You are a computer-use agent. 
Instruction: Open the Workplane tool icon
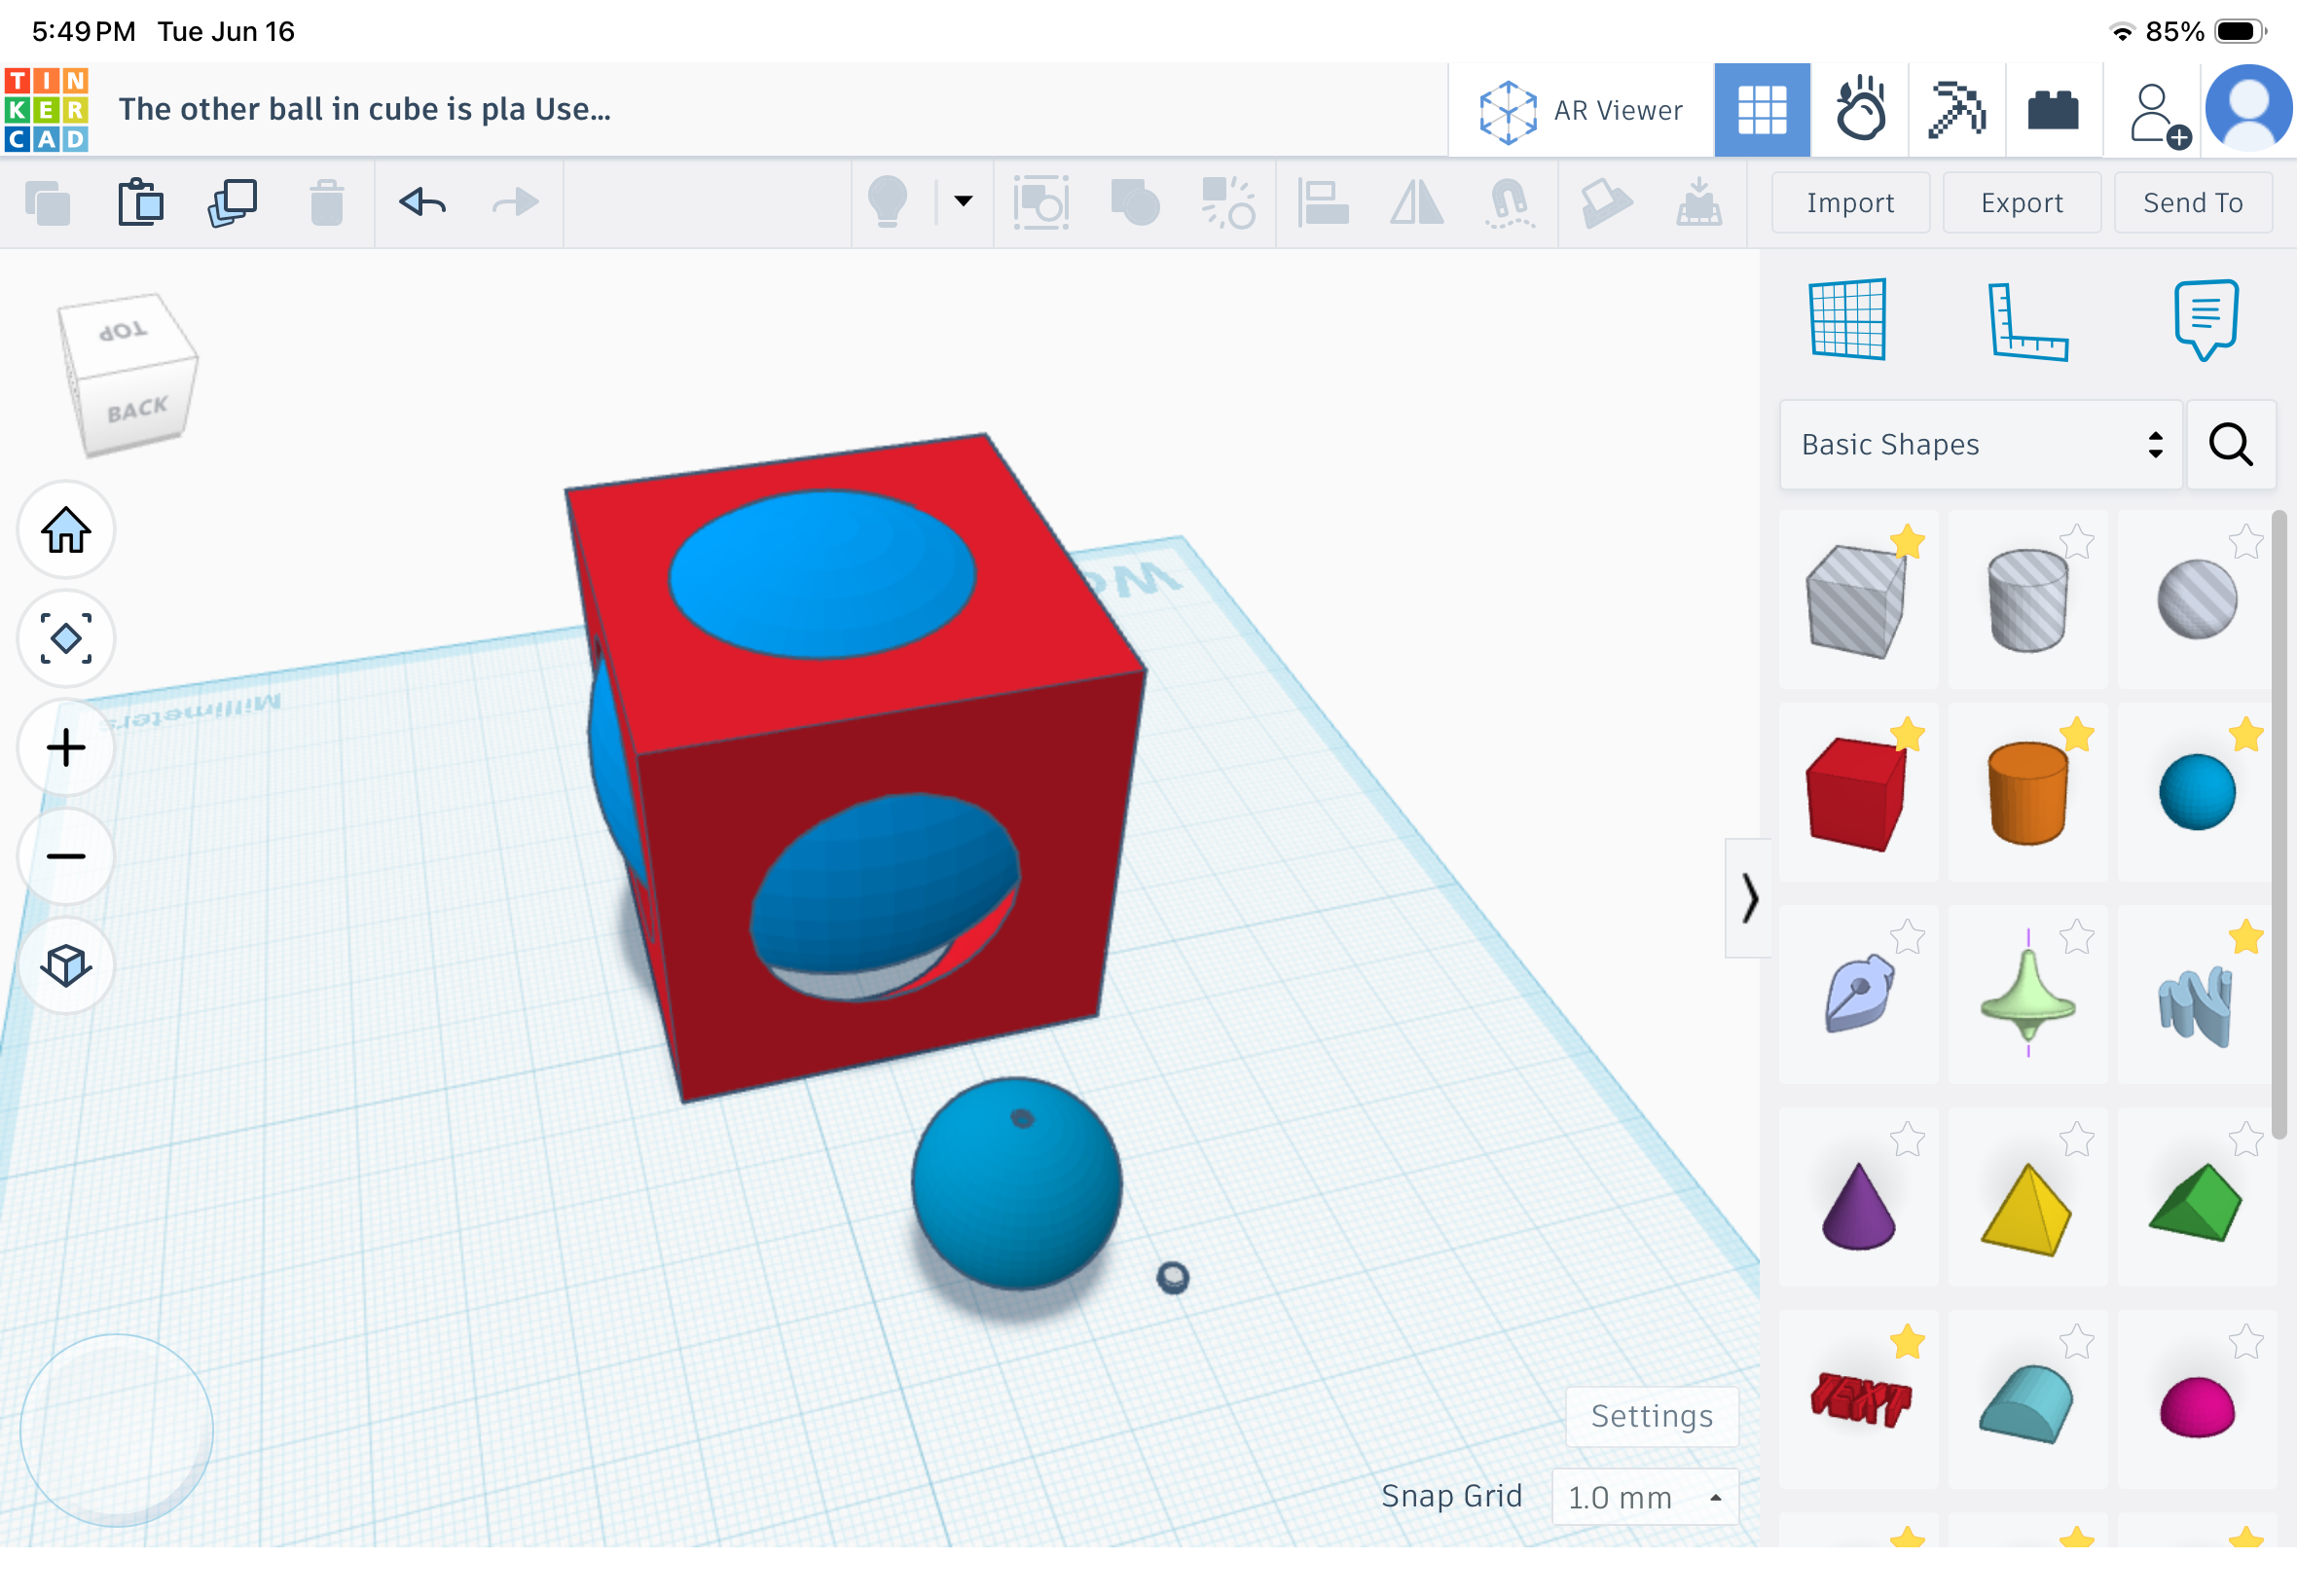tap(1847, 319)
